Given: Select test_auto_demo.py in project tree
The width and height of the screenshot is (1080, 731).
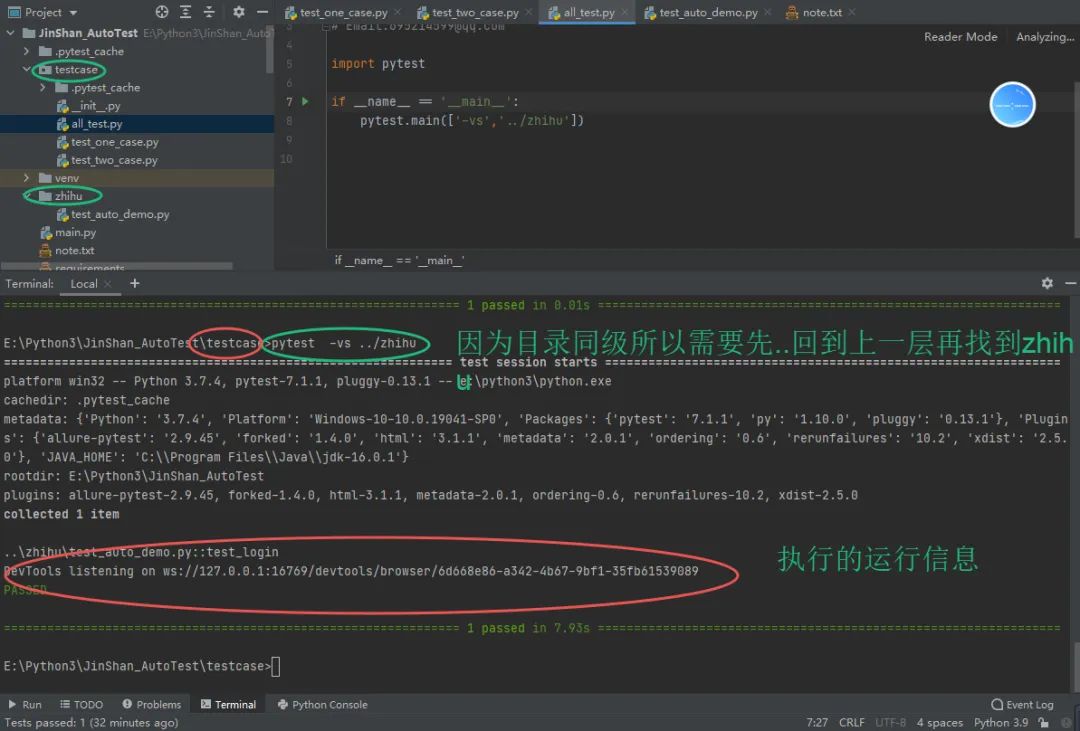Looking at the screenshot, I should pos(113,214).
